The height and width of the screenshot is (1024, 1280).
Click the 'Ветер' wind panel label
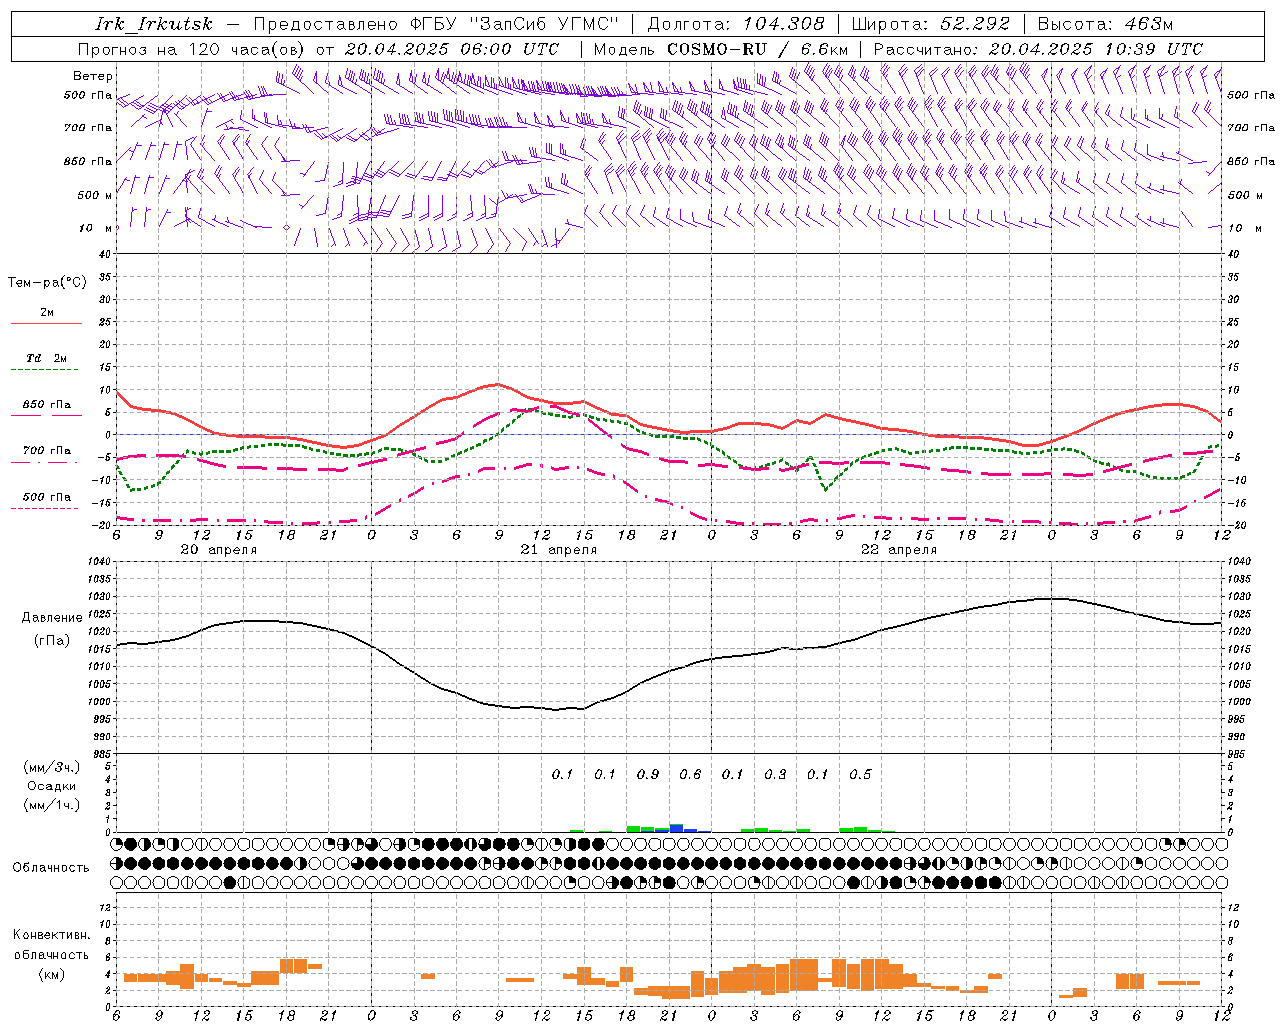(93, 76)
